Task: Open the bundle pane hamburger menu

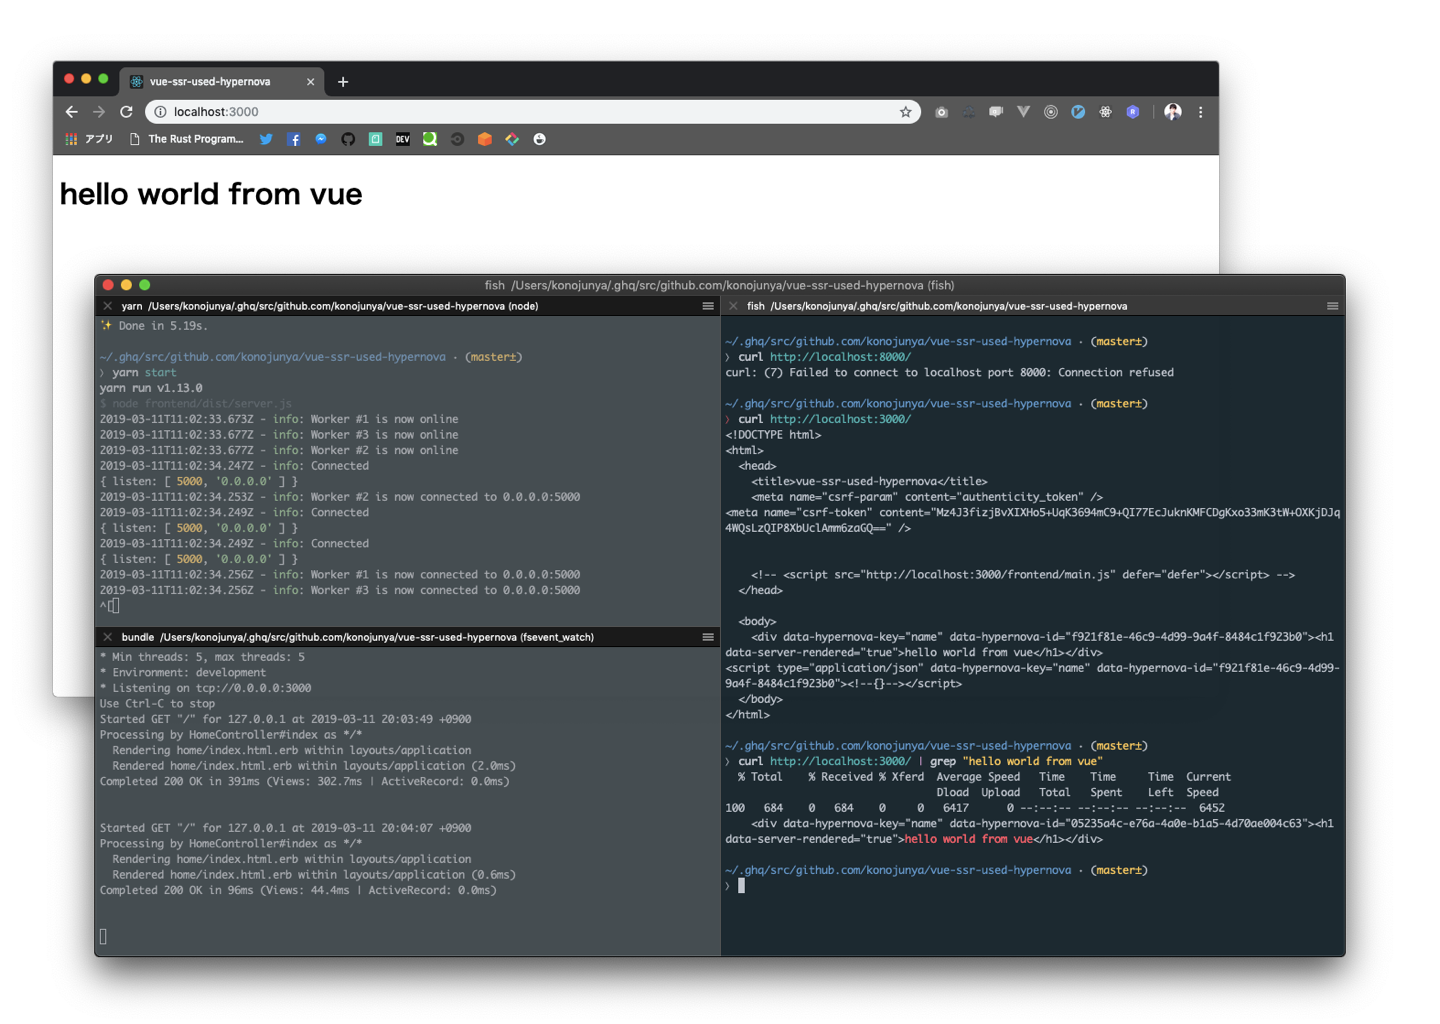Action: pyautogui.click(x=708, y=637)
